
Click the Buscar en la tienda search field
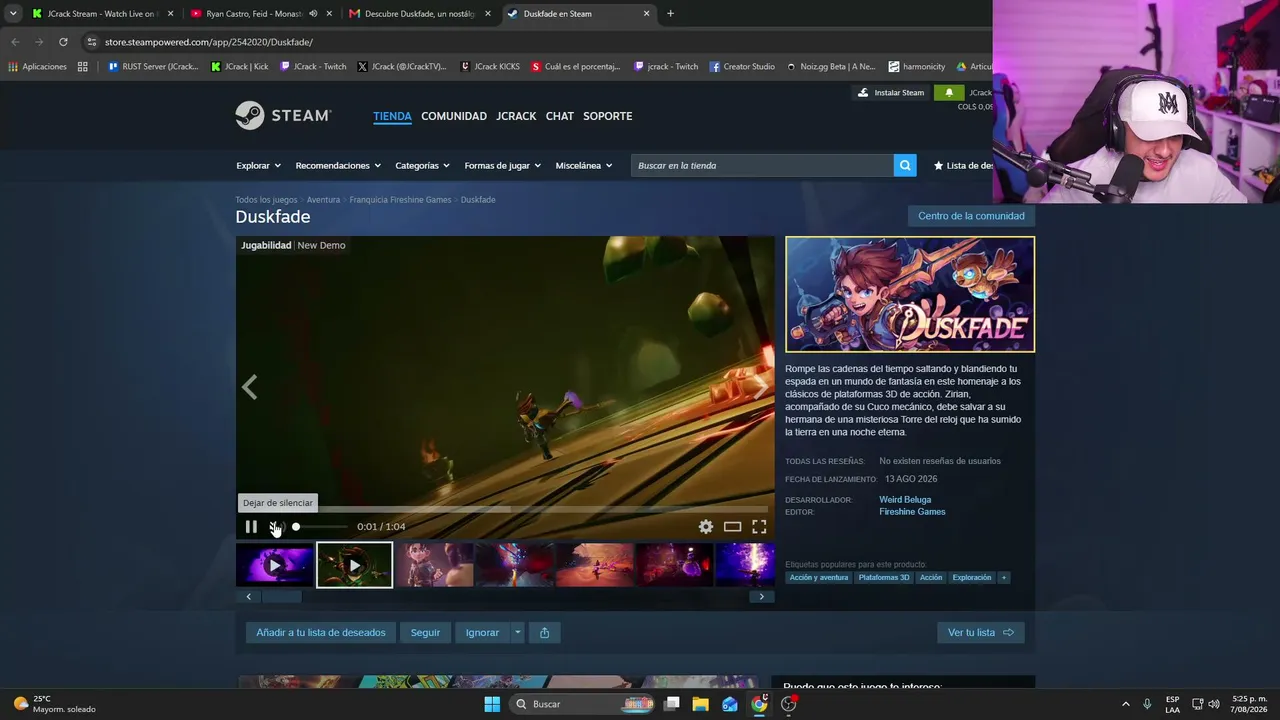762,165
